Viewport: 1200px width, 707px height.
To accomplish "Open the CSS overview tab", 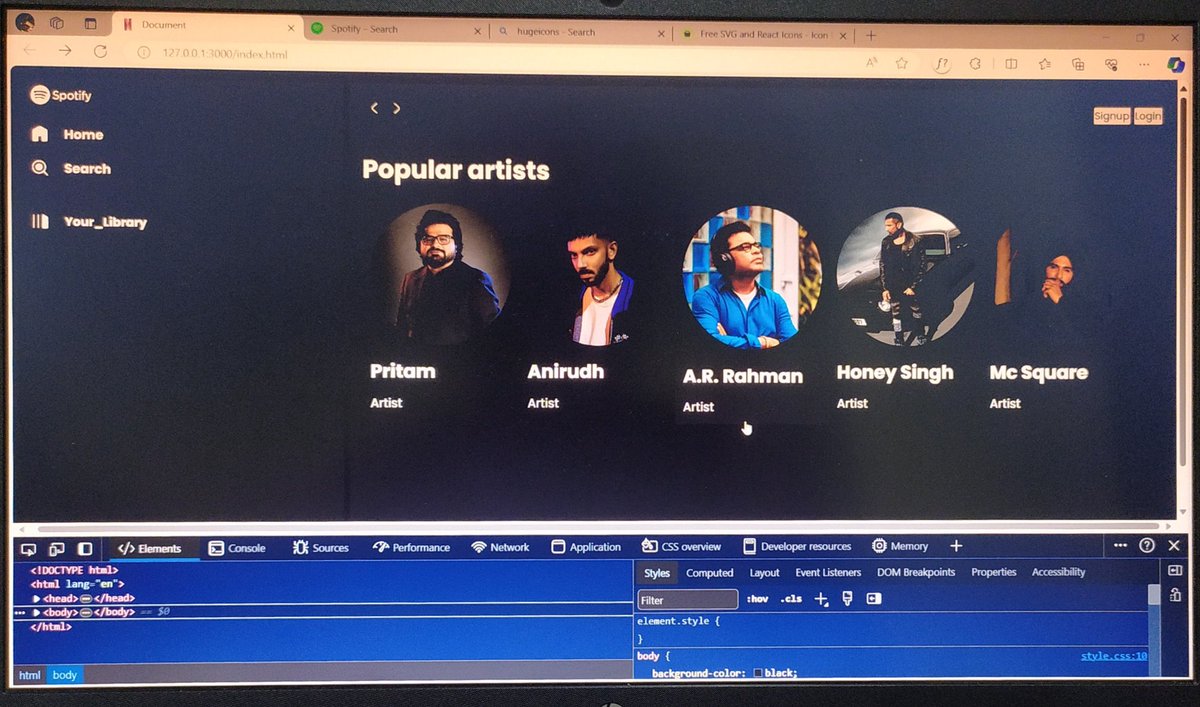I will tap(682, 547).
